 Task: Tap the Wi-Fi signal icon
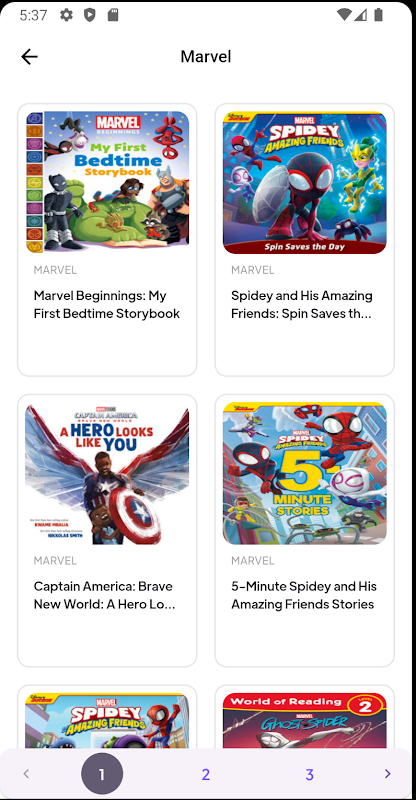click(x=344, y=15)
